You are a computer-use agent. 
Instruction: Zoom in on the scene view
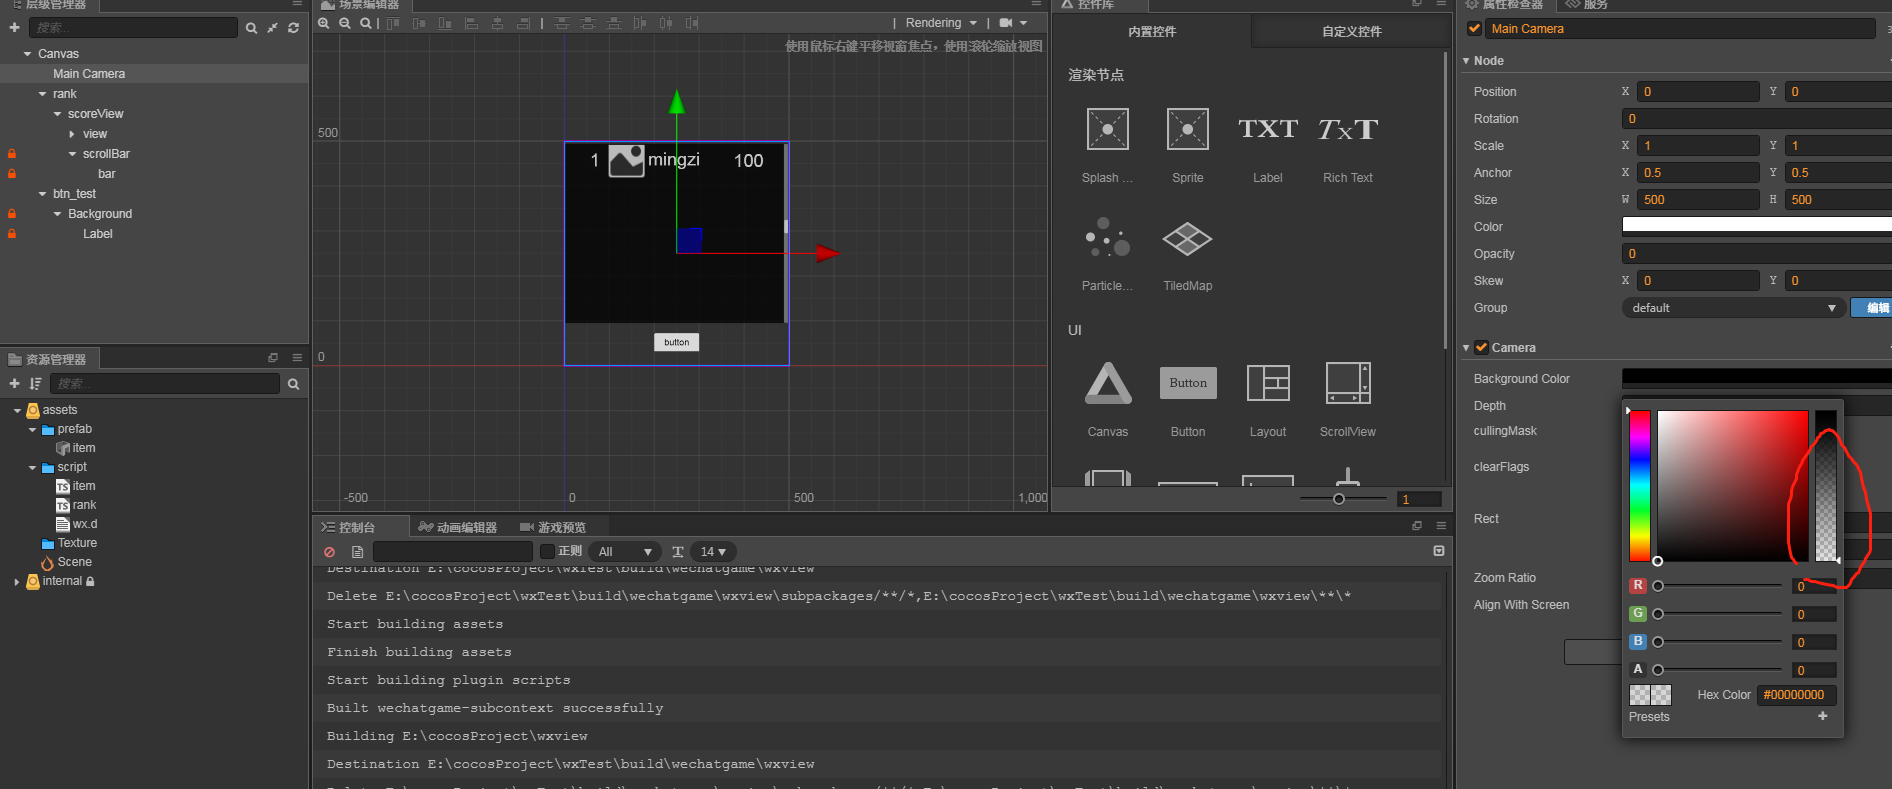point(324,23)
